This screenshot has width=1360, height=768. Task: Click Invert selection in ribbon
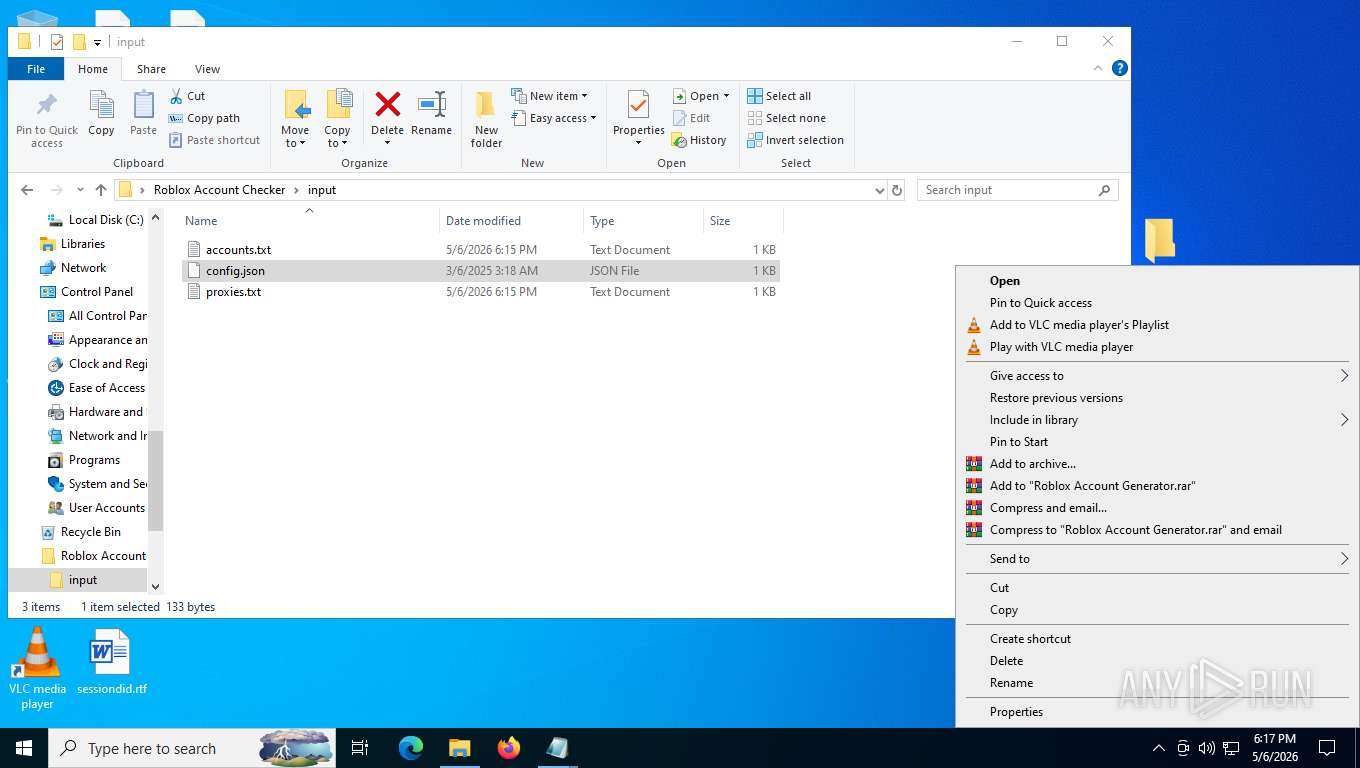click(x=795, y=140)
